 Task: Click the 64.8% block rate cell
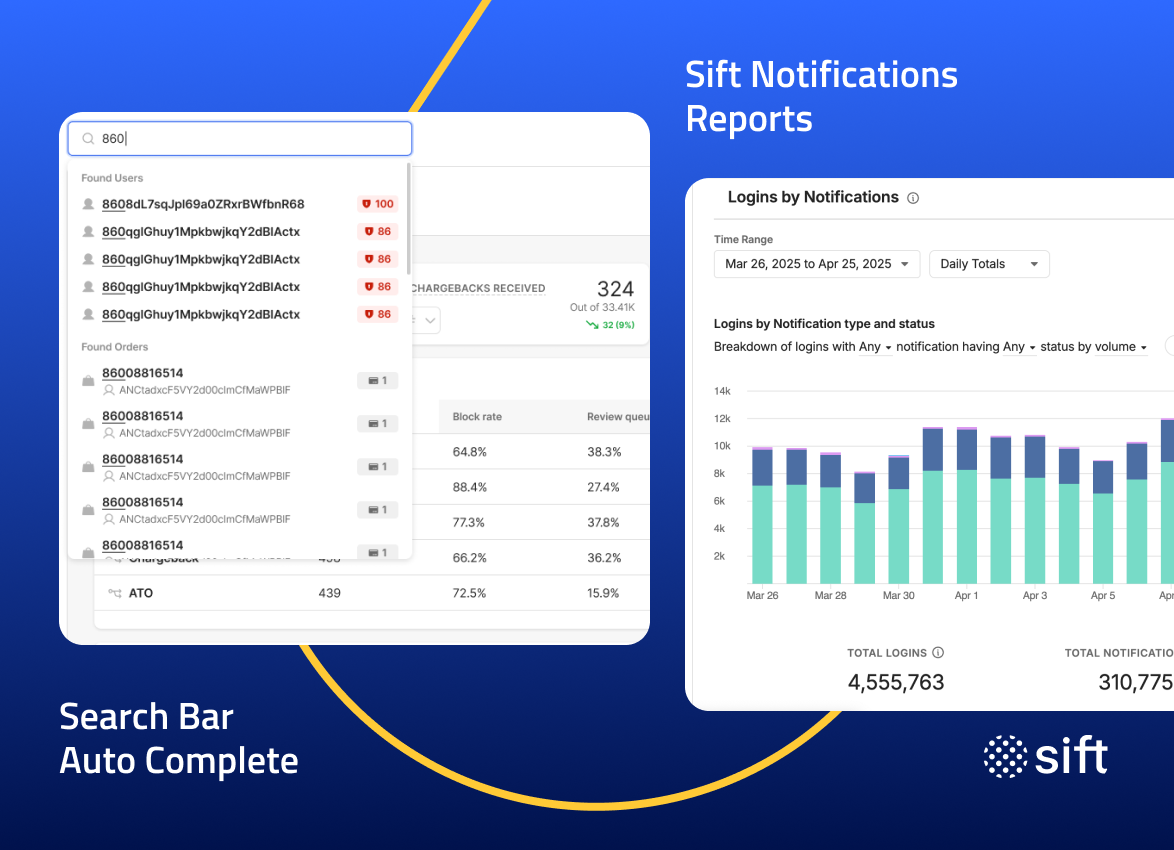pyautogui.click(x=469, y=452)
